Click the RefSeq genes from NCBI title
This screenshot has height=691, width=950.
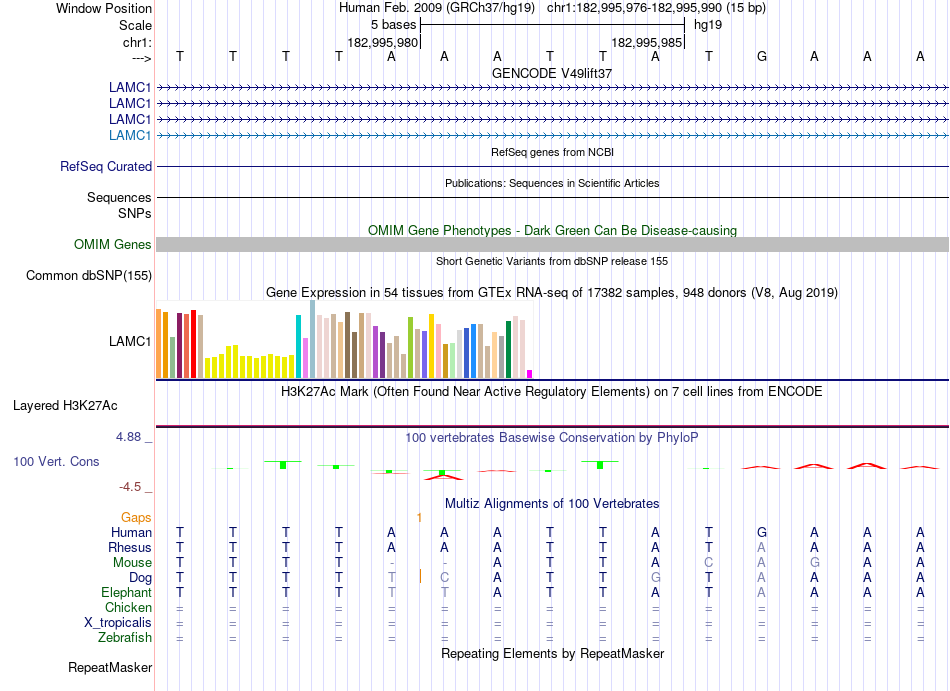click(x=552, y=152)
